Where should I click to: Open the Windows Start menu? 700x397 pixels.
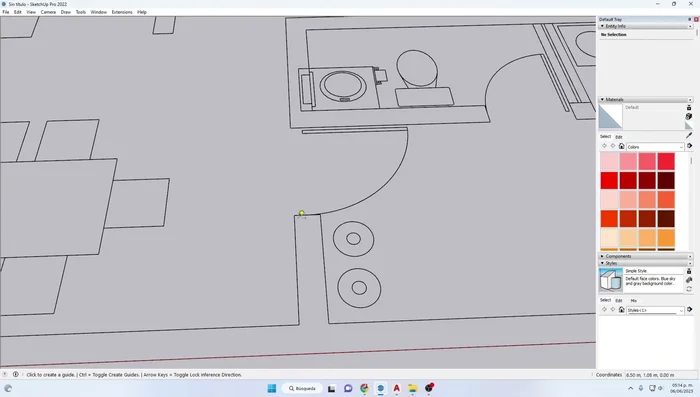[271, 389]
